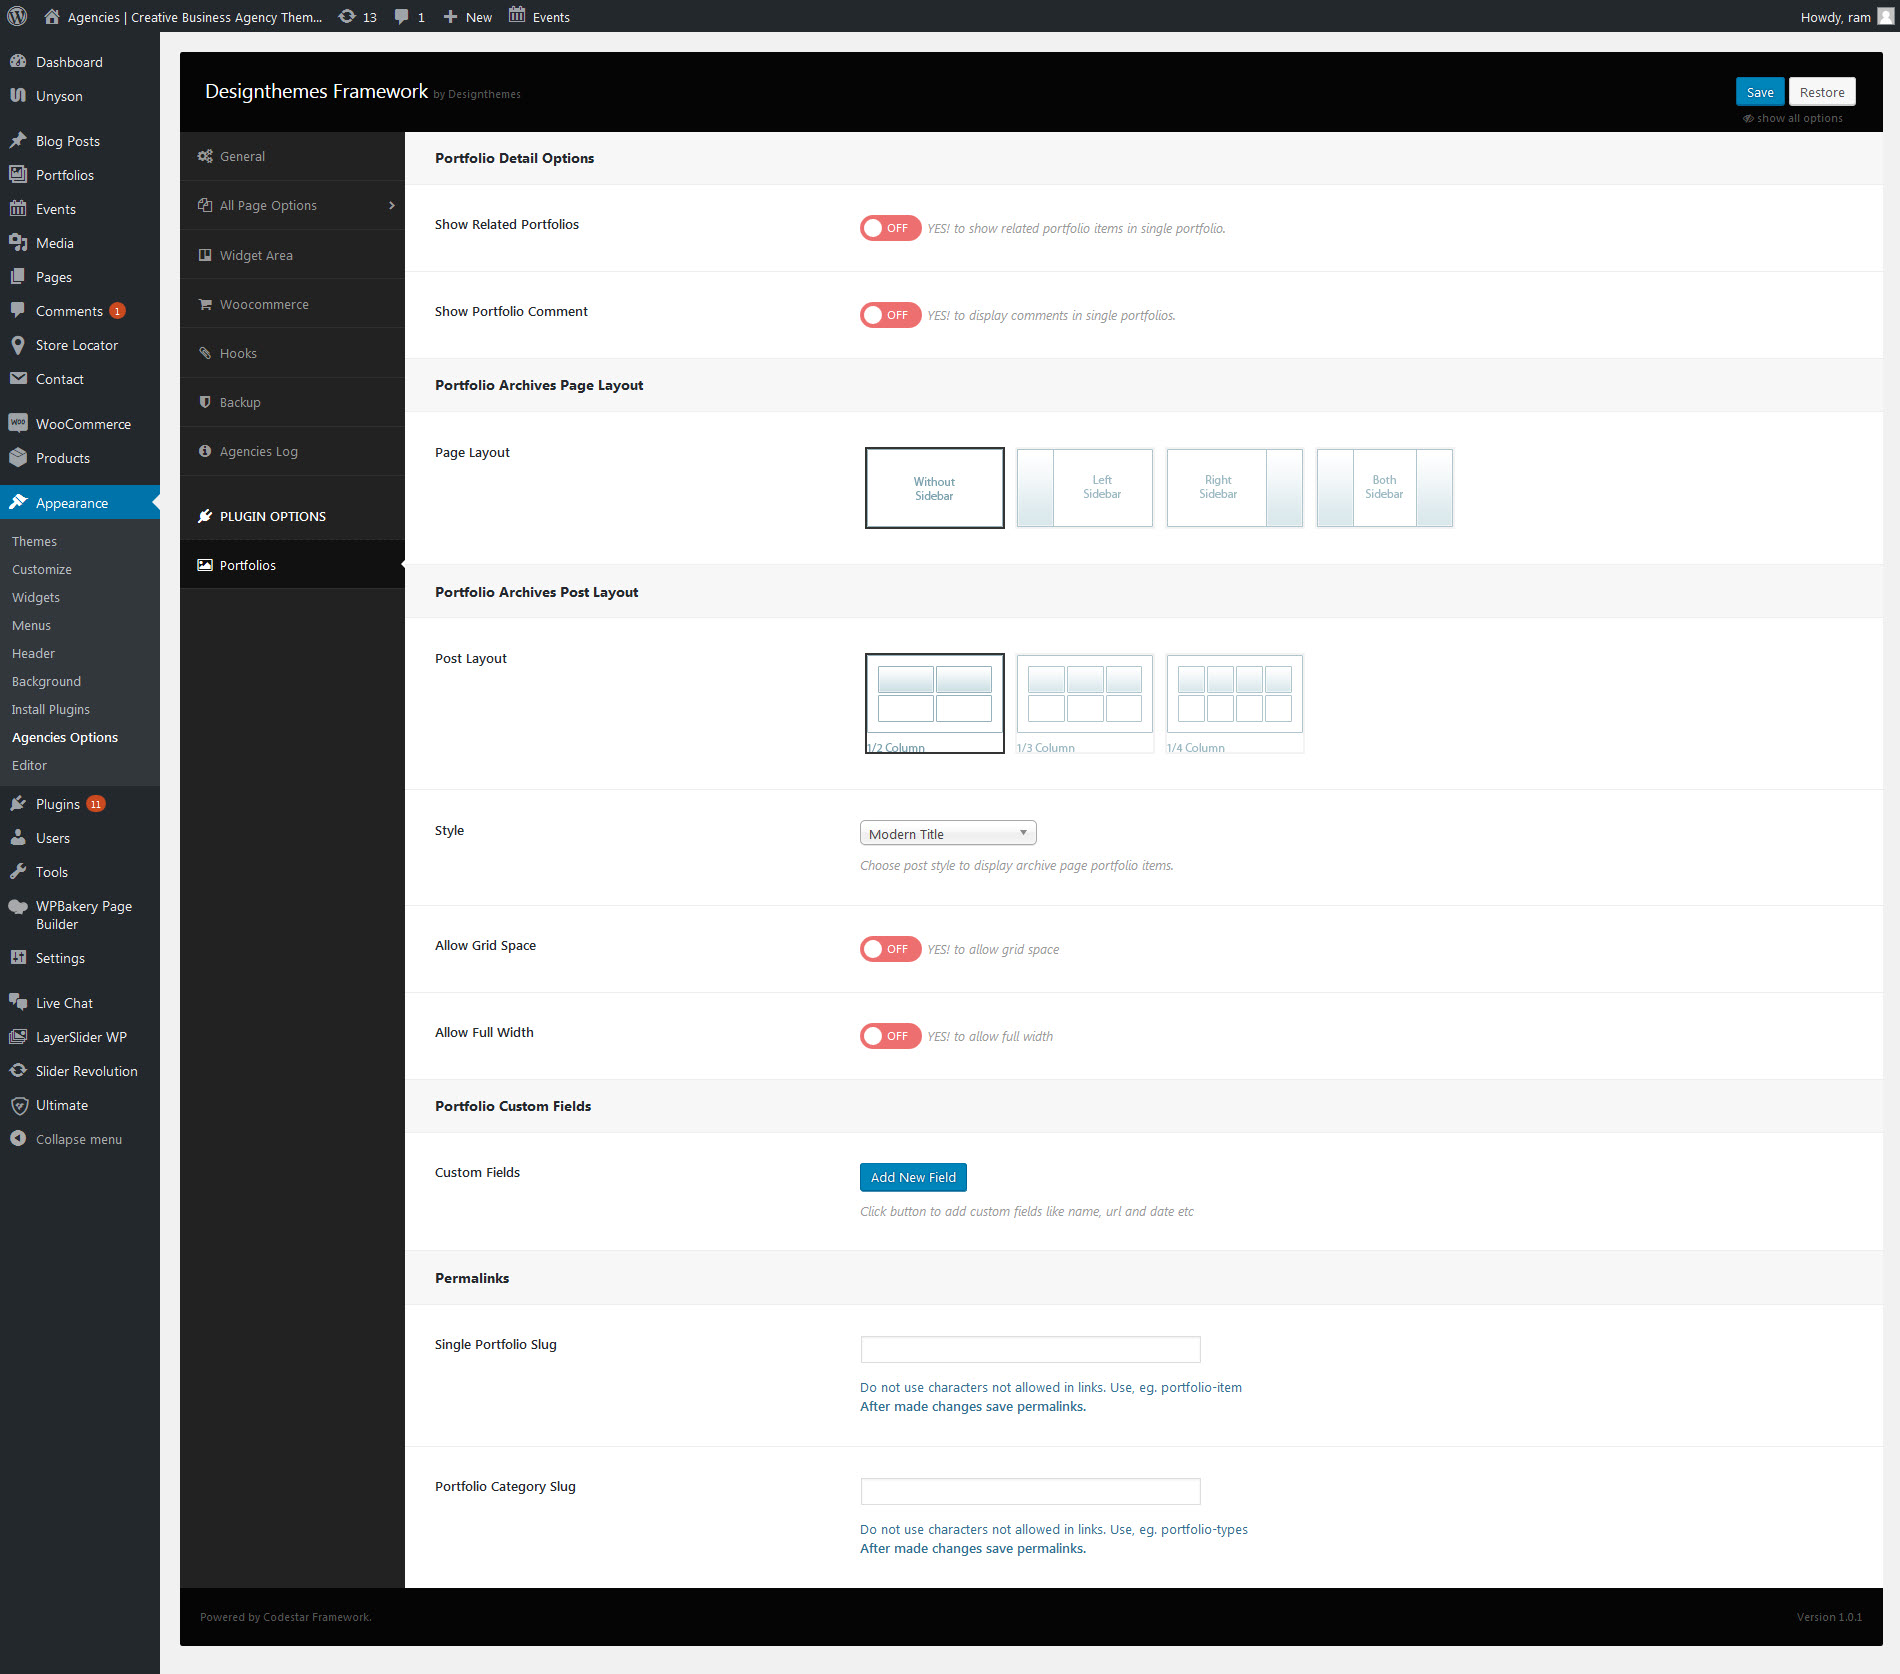Select the Left Sidebar page layout thumbnail
This screenshot has height=1674, width=1900.
[1084, 488]
